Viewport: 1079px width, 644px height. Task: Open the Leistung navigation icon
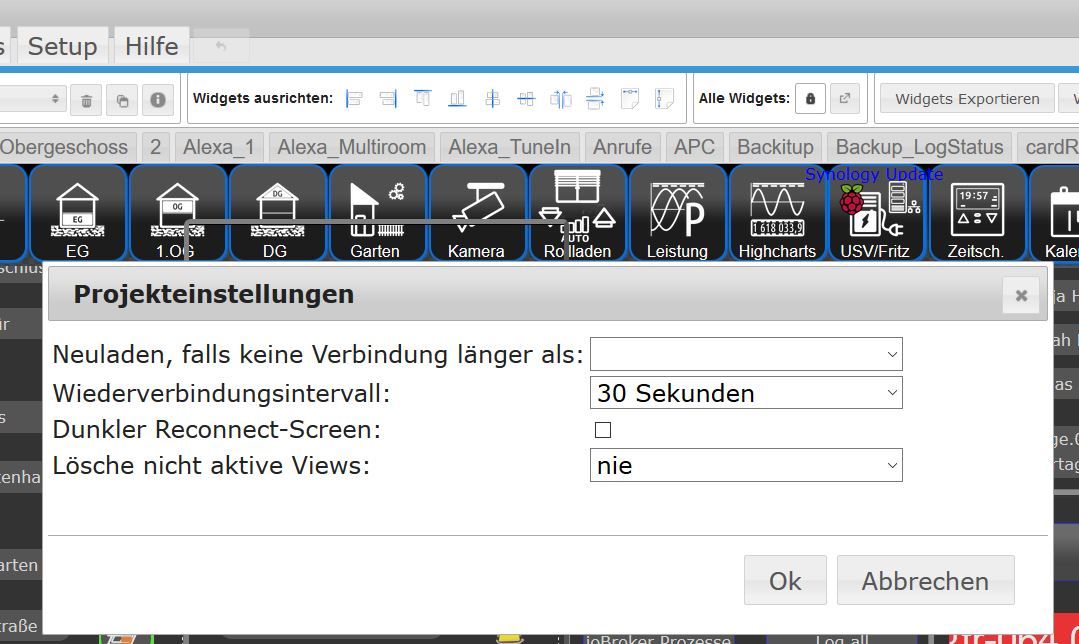click(677, 213)
